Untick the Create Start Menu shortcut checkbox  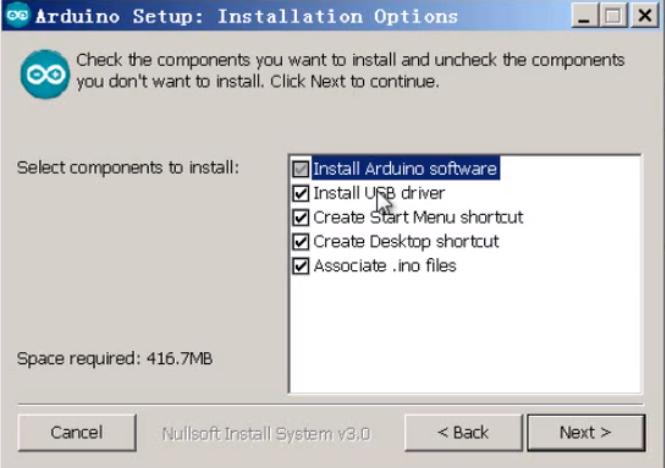[301, 217]
